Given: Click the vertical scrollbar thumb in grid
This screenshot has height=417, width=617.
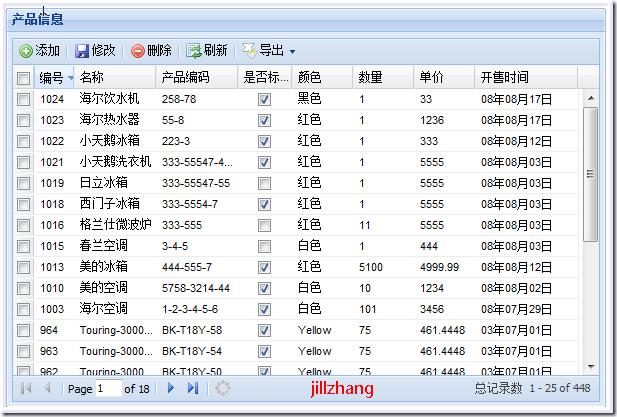Looking at the screenshot, I should tap(590, 175).
